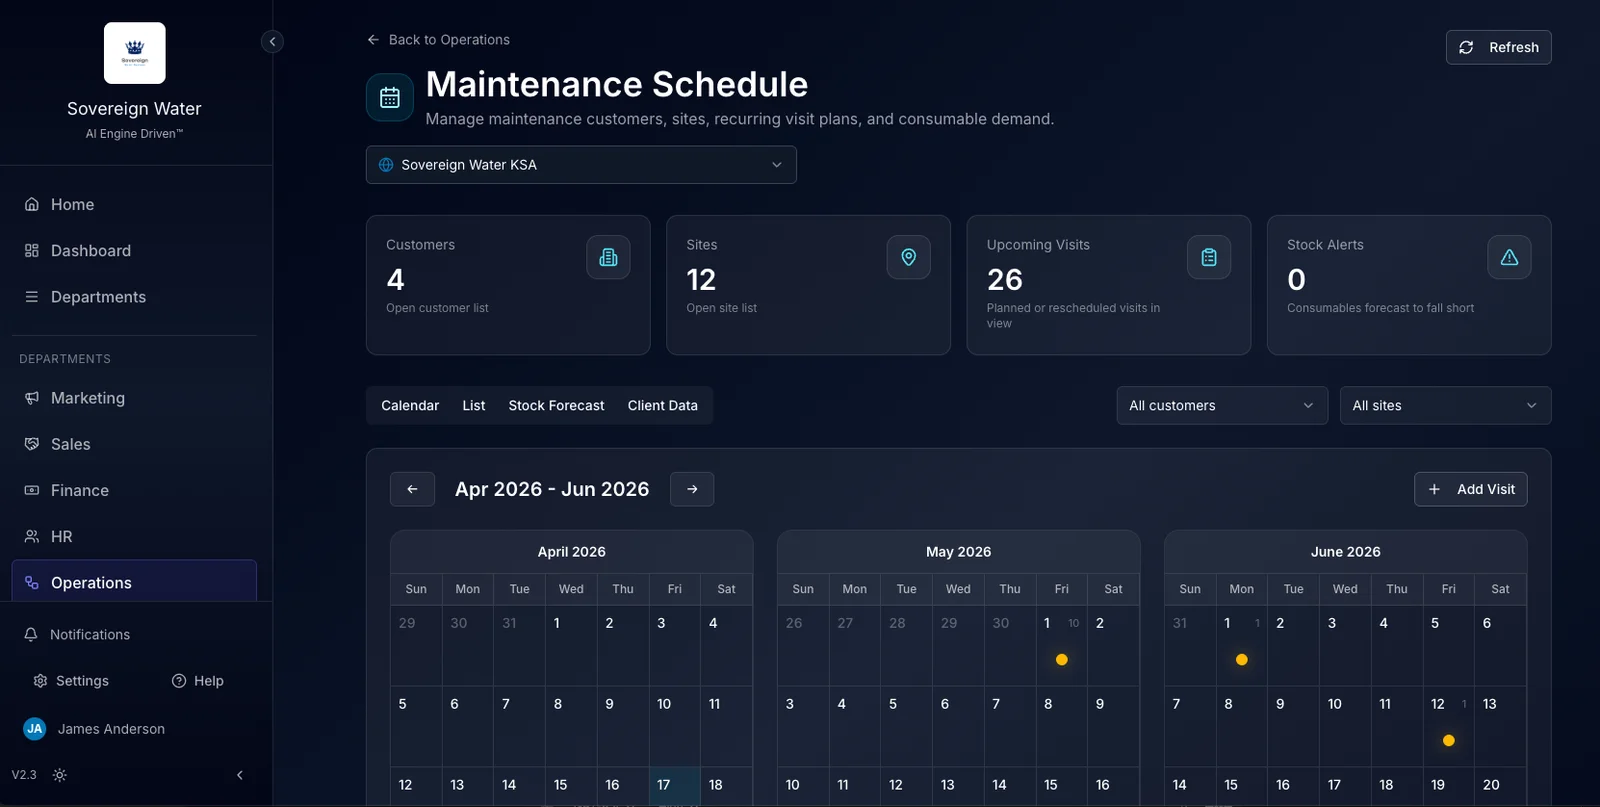1600x807 pixels.
Task: Collapse sidebar using the bottom-left arrow
Action: coord(240,775)
